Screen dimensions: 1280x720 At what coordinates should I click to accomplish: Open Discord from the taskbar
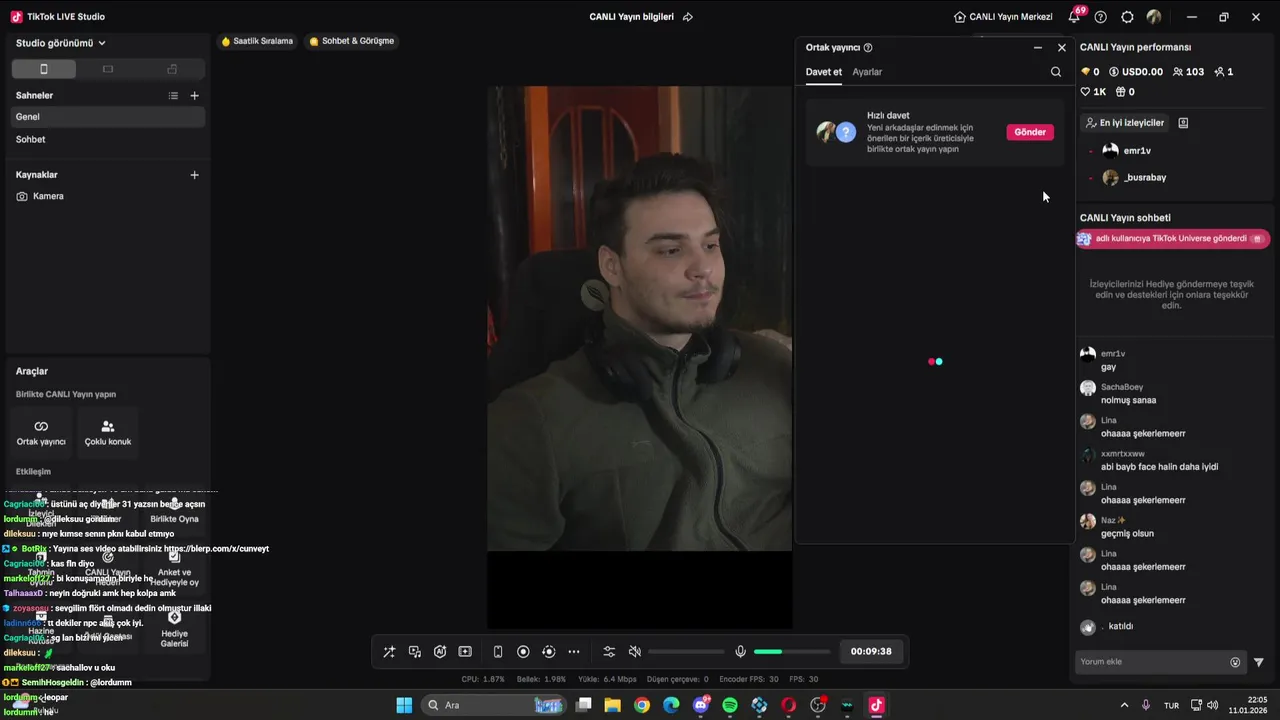click(x=701, y=705)
